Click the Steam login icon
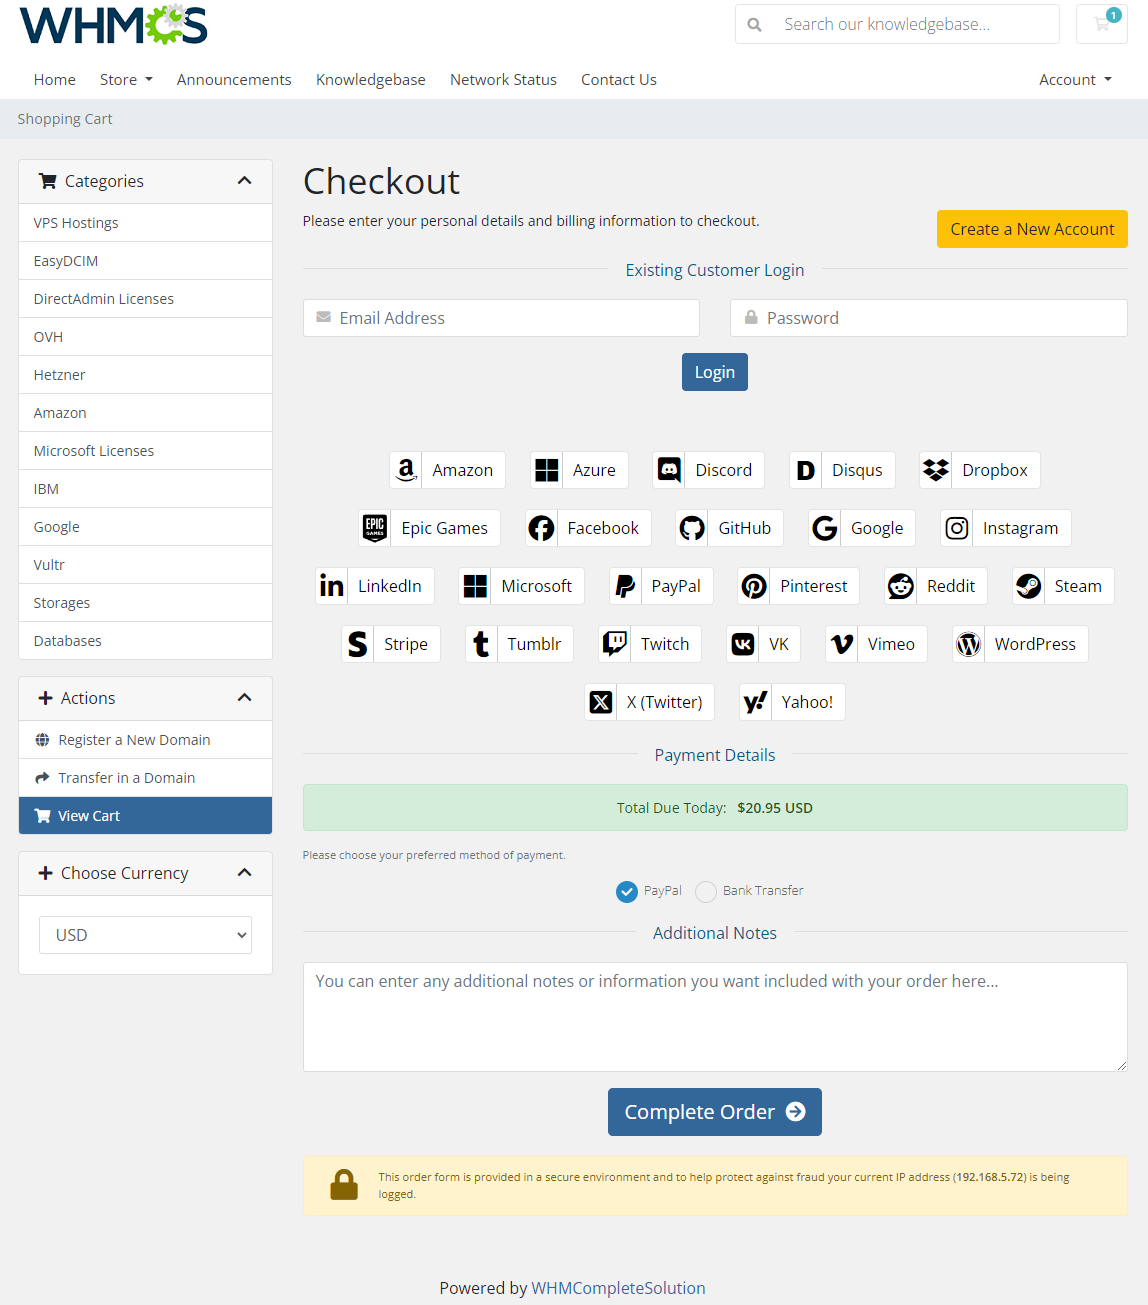This screenshot has height=1305, width=1148. 1028,586
